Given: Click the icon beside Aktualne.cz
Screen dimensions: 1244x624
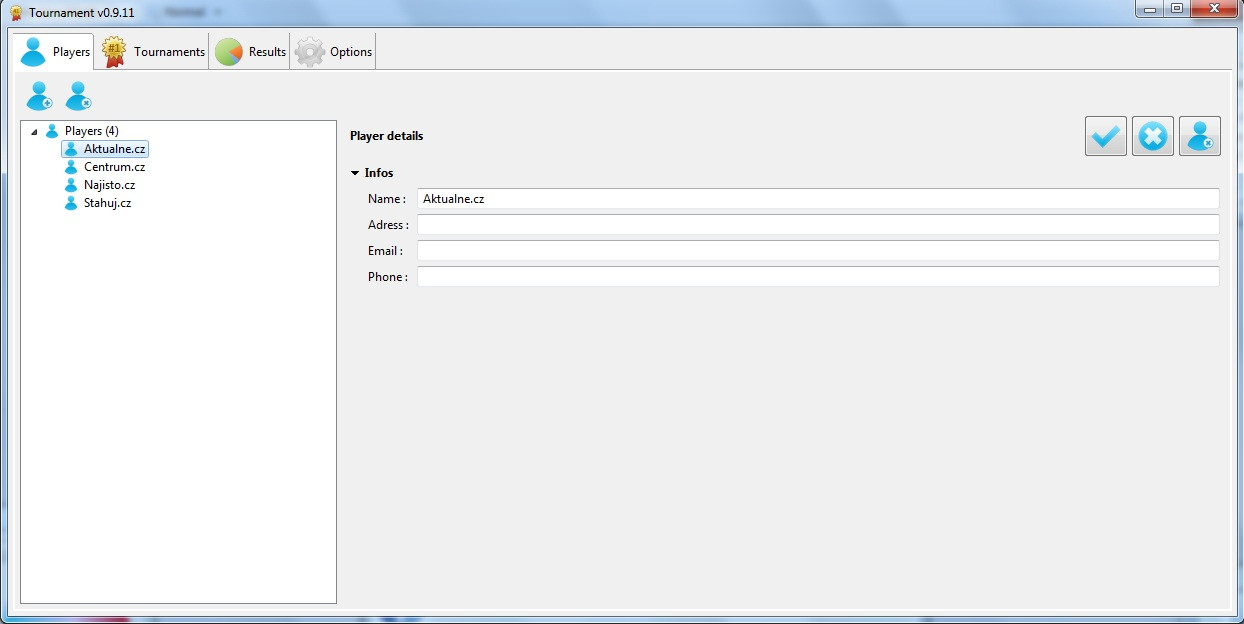Looking at the screenshot, I should pos(71,149).
